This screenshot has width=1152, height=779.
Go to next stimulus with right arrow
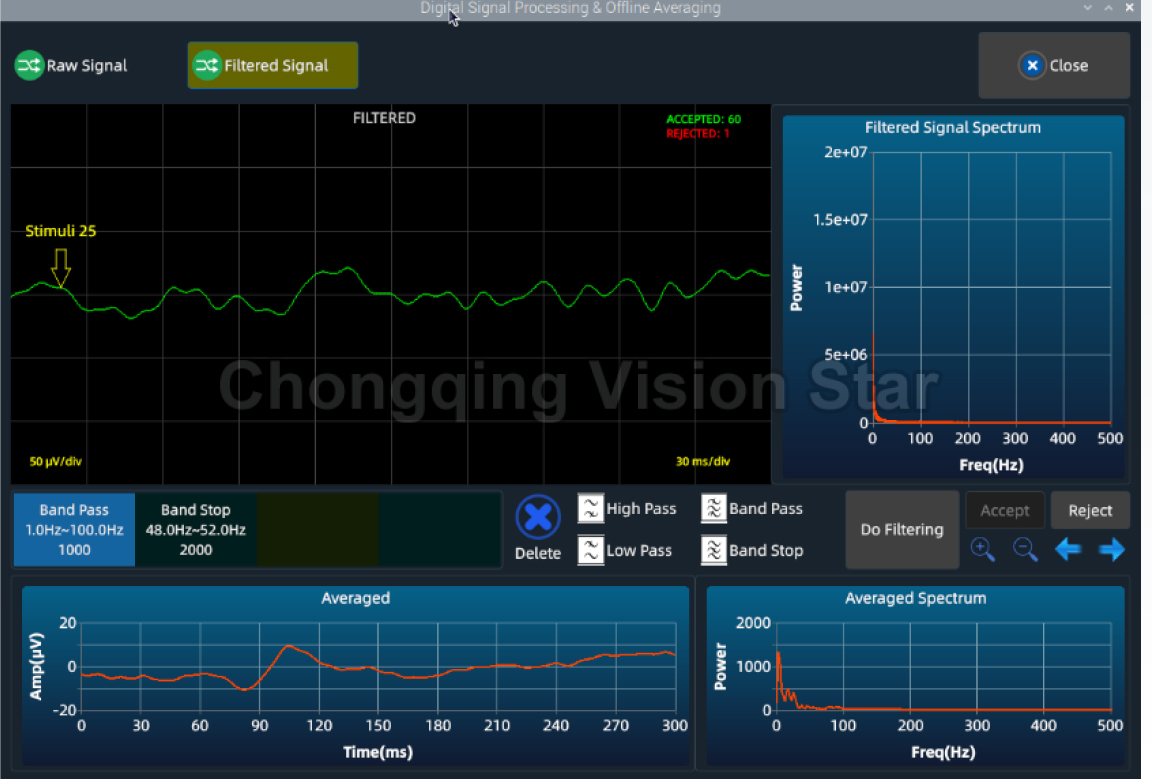(1111, 549)
